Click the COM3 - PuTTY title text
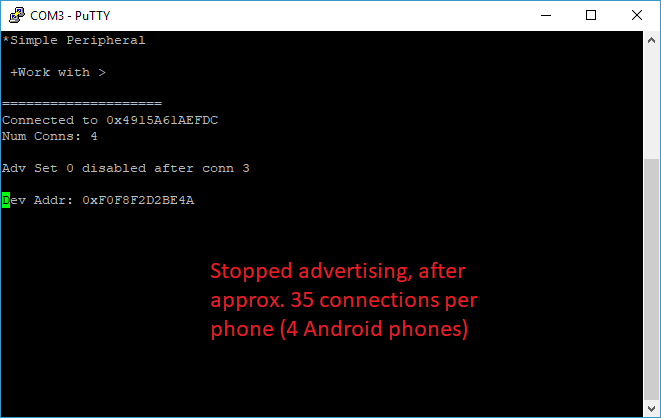Image resolution: width=661 pixels, height=419 pixels. click(x=70, y=16)
